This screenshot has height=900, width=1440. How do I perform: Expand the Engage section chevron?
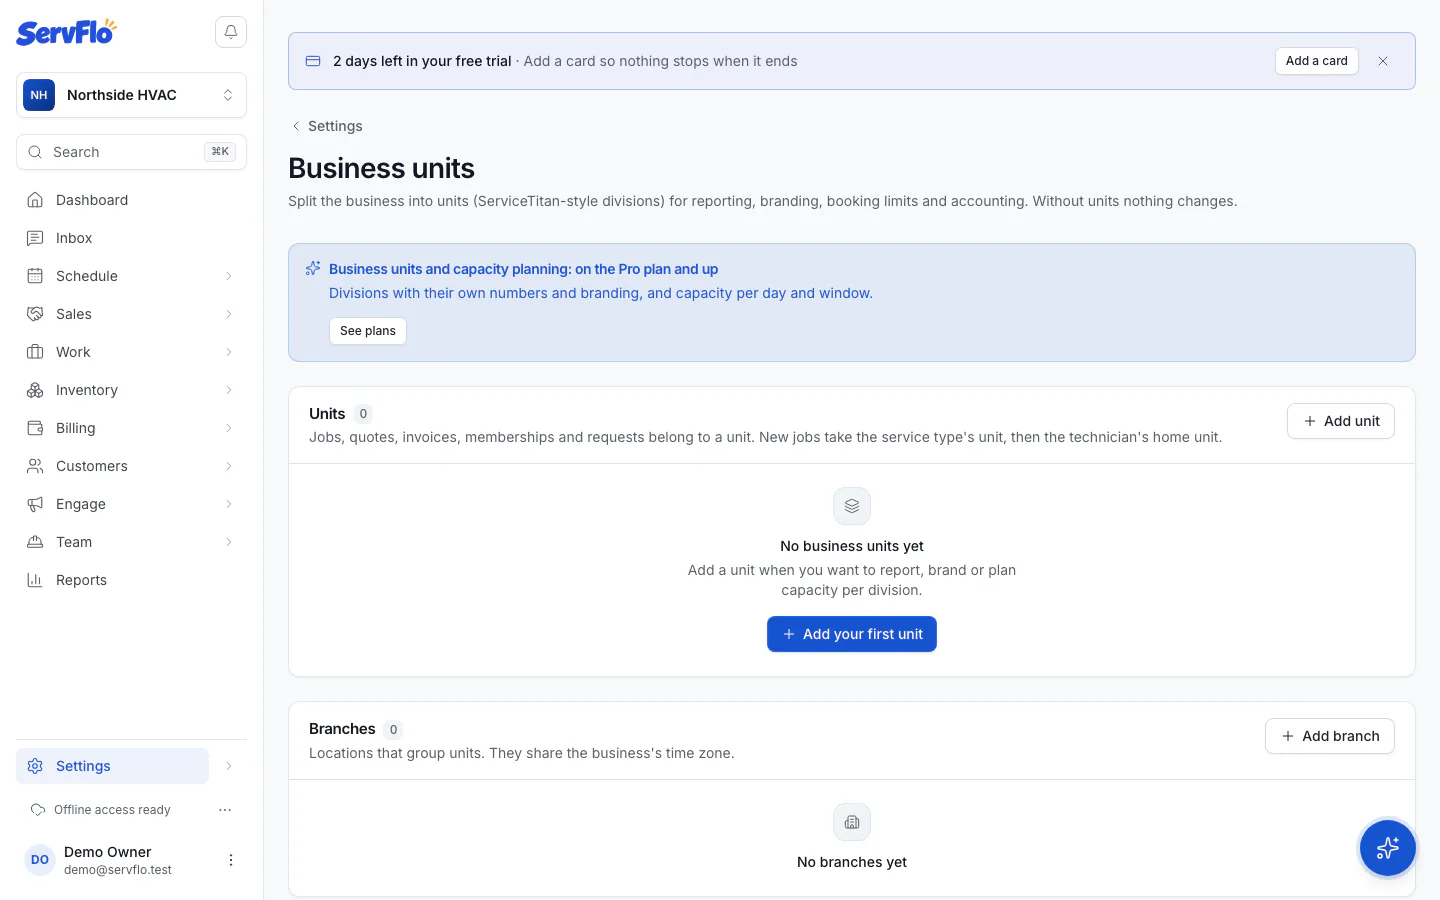pos(229,504)
